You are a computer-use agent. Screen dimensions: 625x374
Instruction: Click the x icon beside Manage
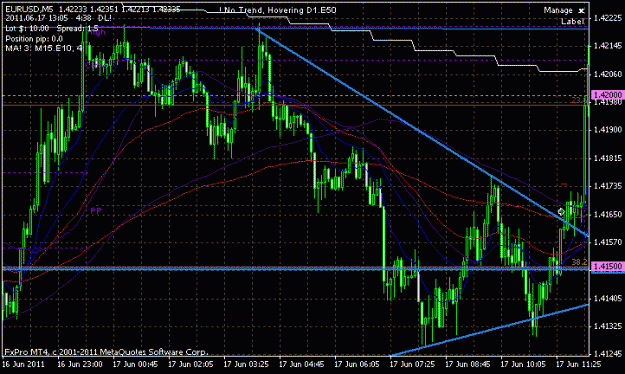coord(581,11)
